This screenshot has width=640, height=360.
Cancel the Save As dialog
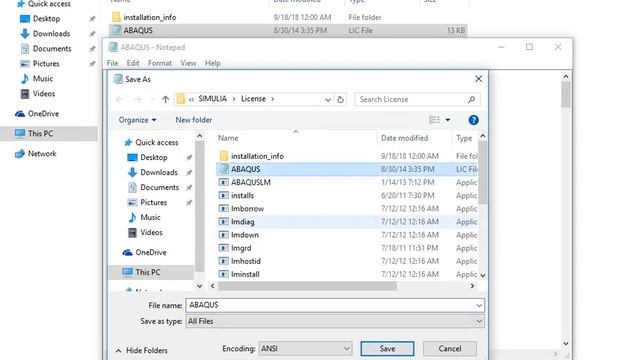[449, 349]
